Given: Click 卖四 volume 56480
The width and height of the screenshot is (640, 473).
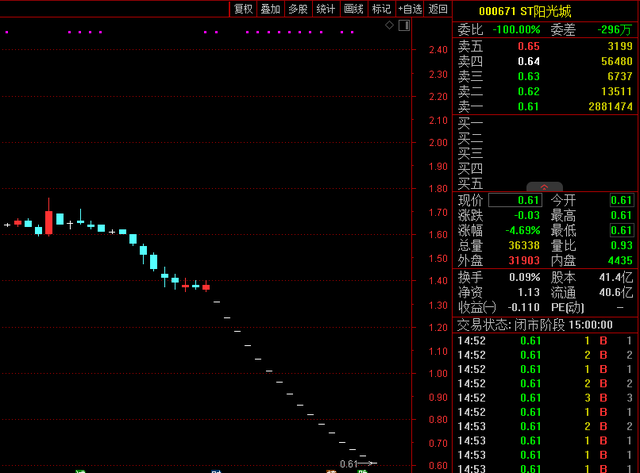Looking at the screenshot, I should pos(617,61).
